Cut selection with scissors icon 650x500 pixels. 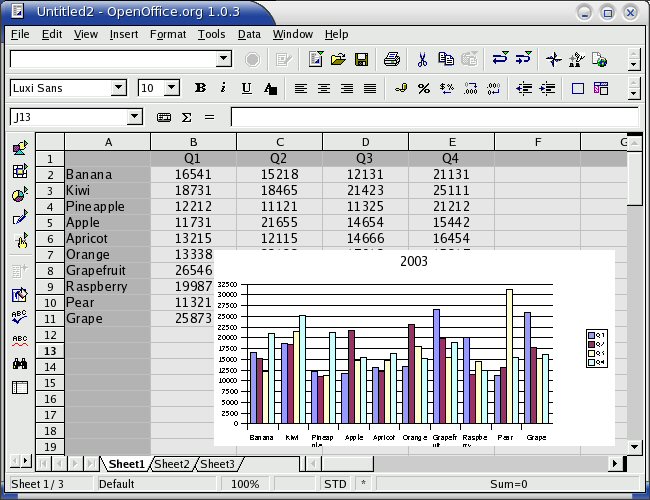tap(422, 59)
